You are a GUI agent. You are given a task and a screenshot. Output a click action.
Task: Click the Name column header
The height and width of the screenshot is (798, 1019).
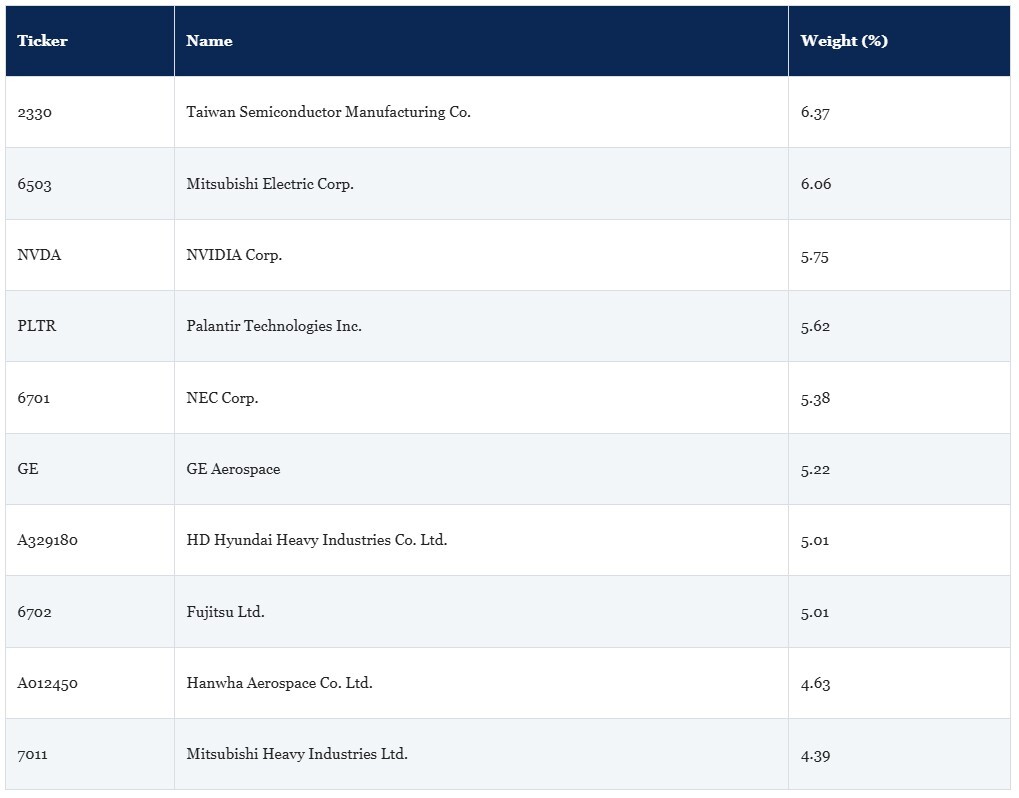click(481, 41)
